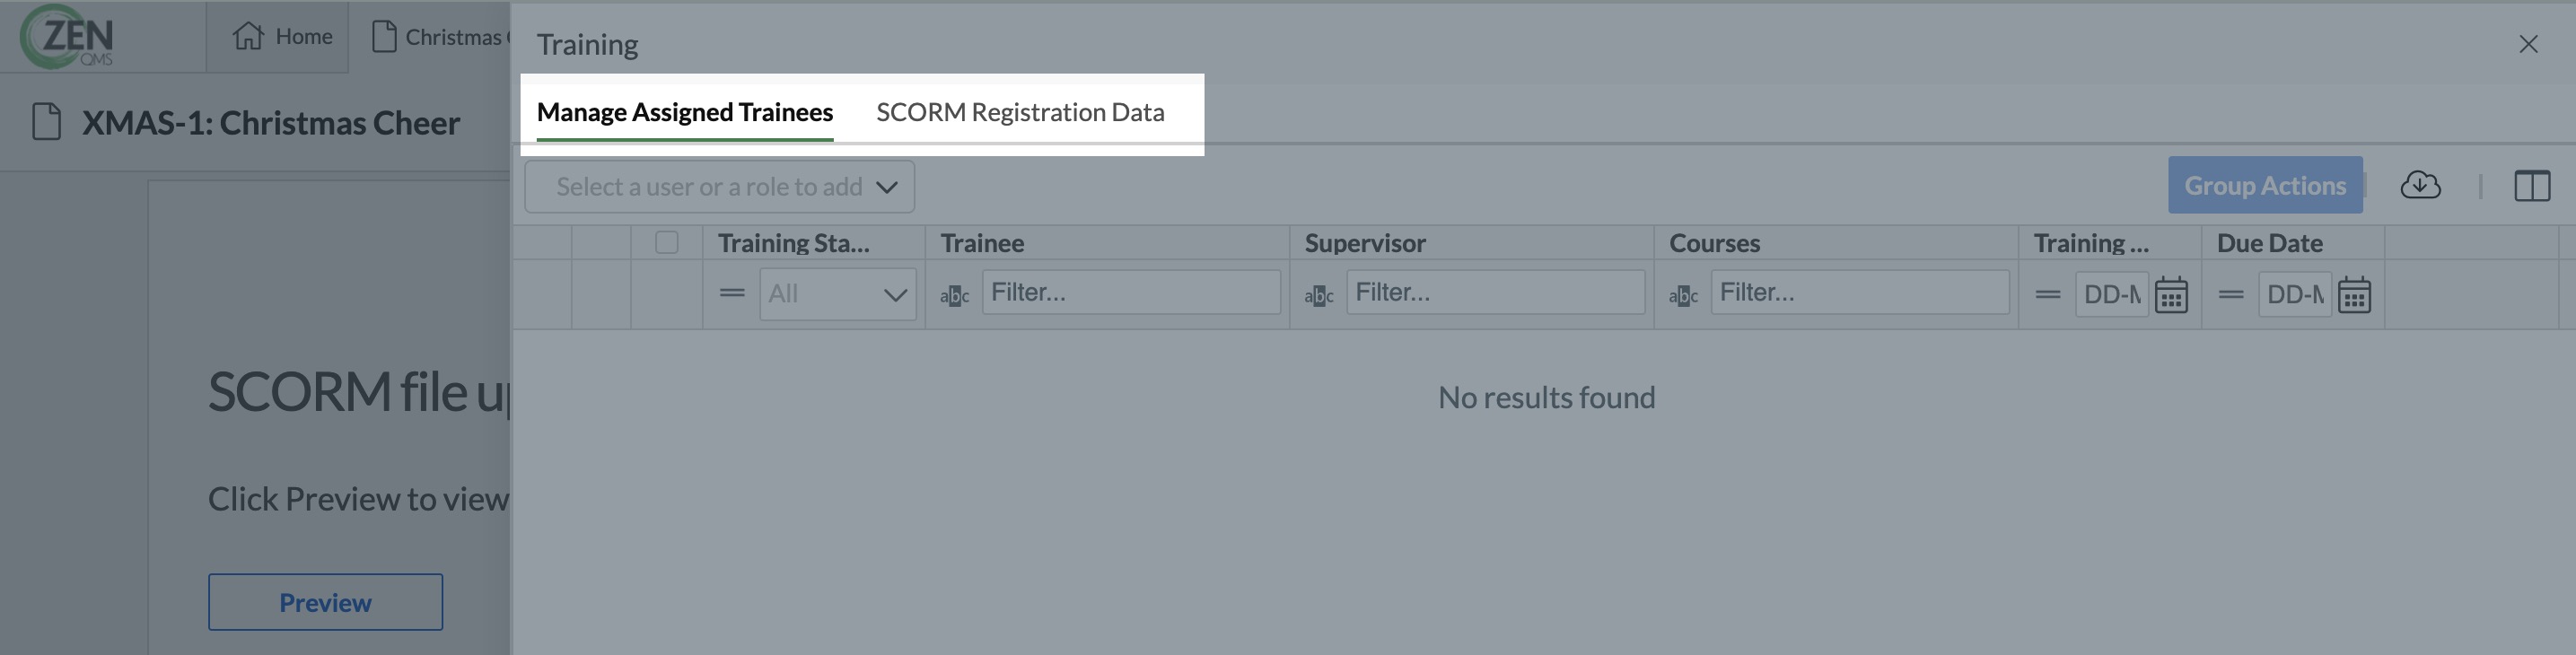
Task: Click the Trainee filter input field
Action: click(1131, 292)
